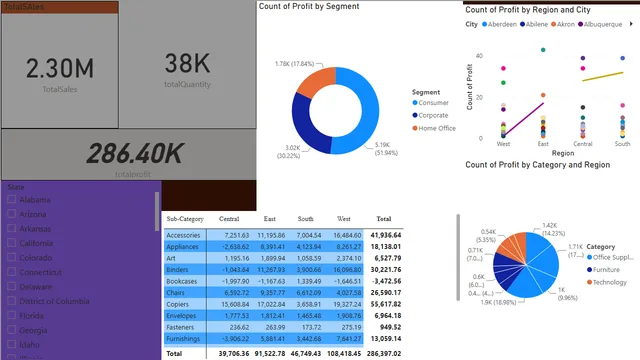The image size is (640, 360).
Task: Sort by the Central column header
Action: click(x=229, y=219)
